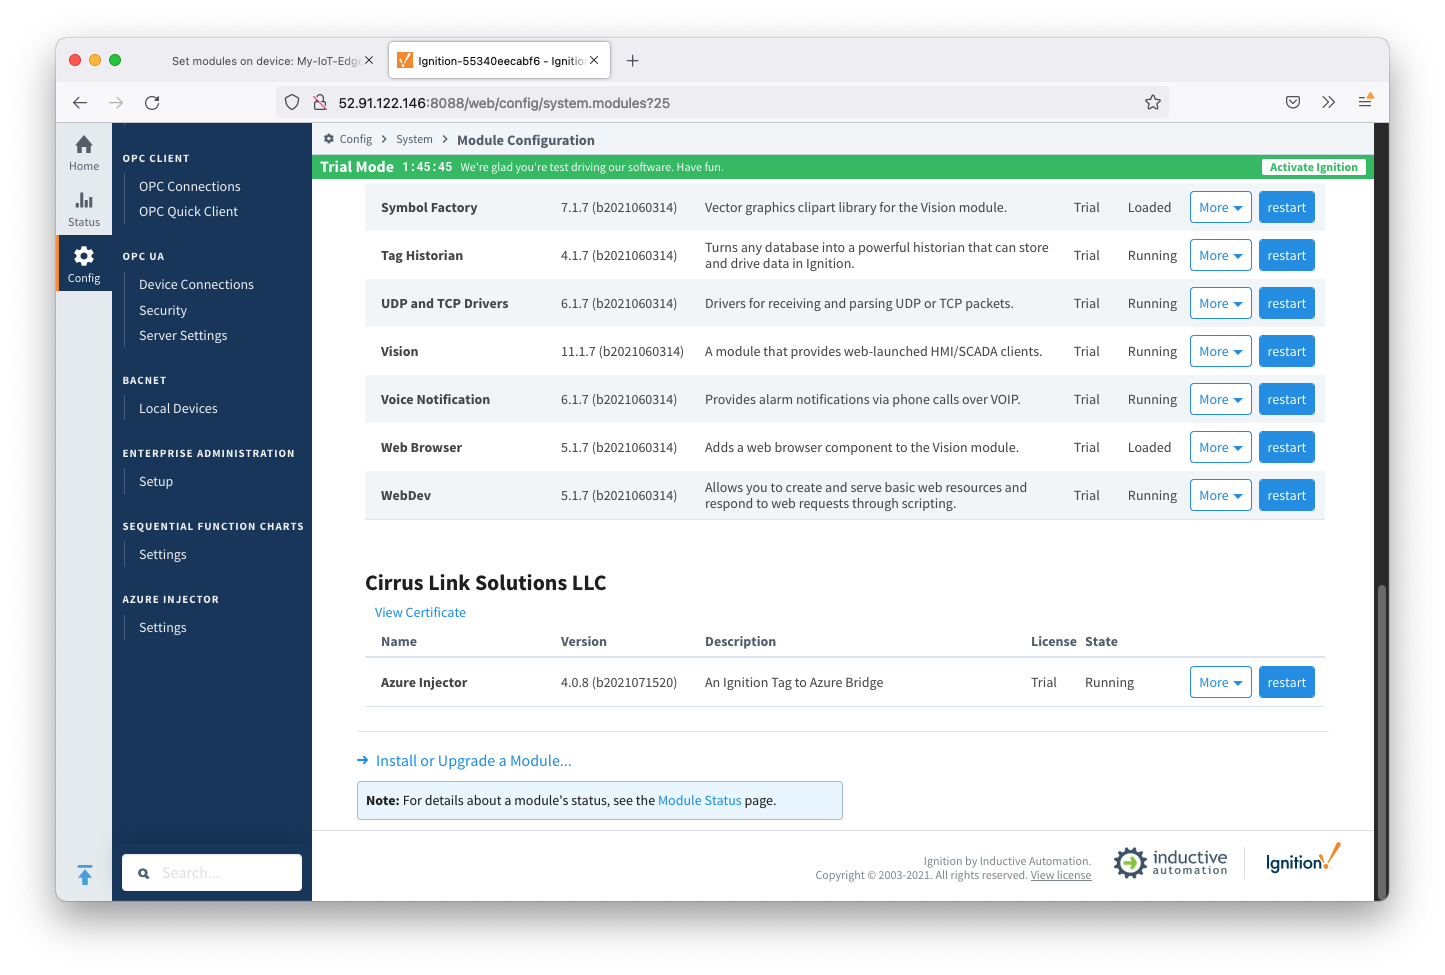Expand More dropdown for Tag Historian
This screenshot has width=1445, height=975.
pyautogui.click(x=1220, y=256)
